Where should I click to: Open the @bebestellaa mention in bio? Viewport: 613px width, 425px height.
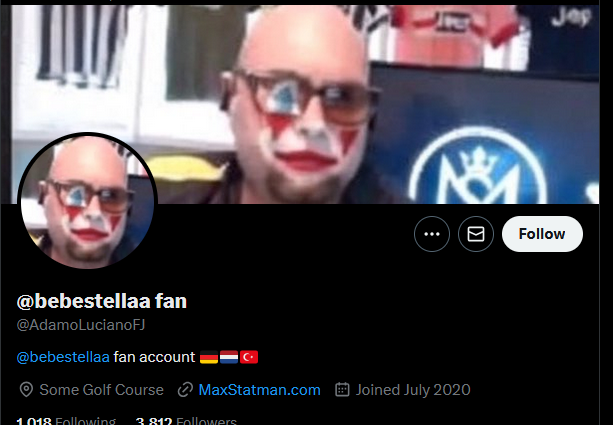[63, 357]
